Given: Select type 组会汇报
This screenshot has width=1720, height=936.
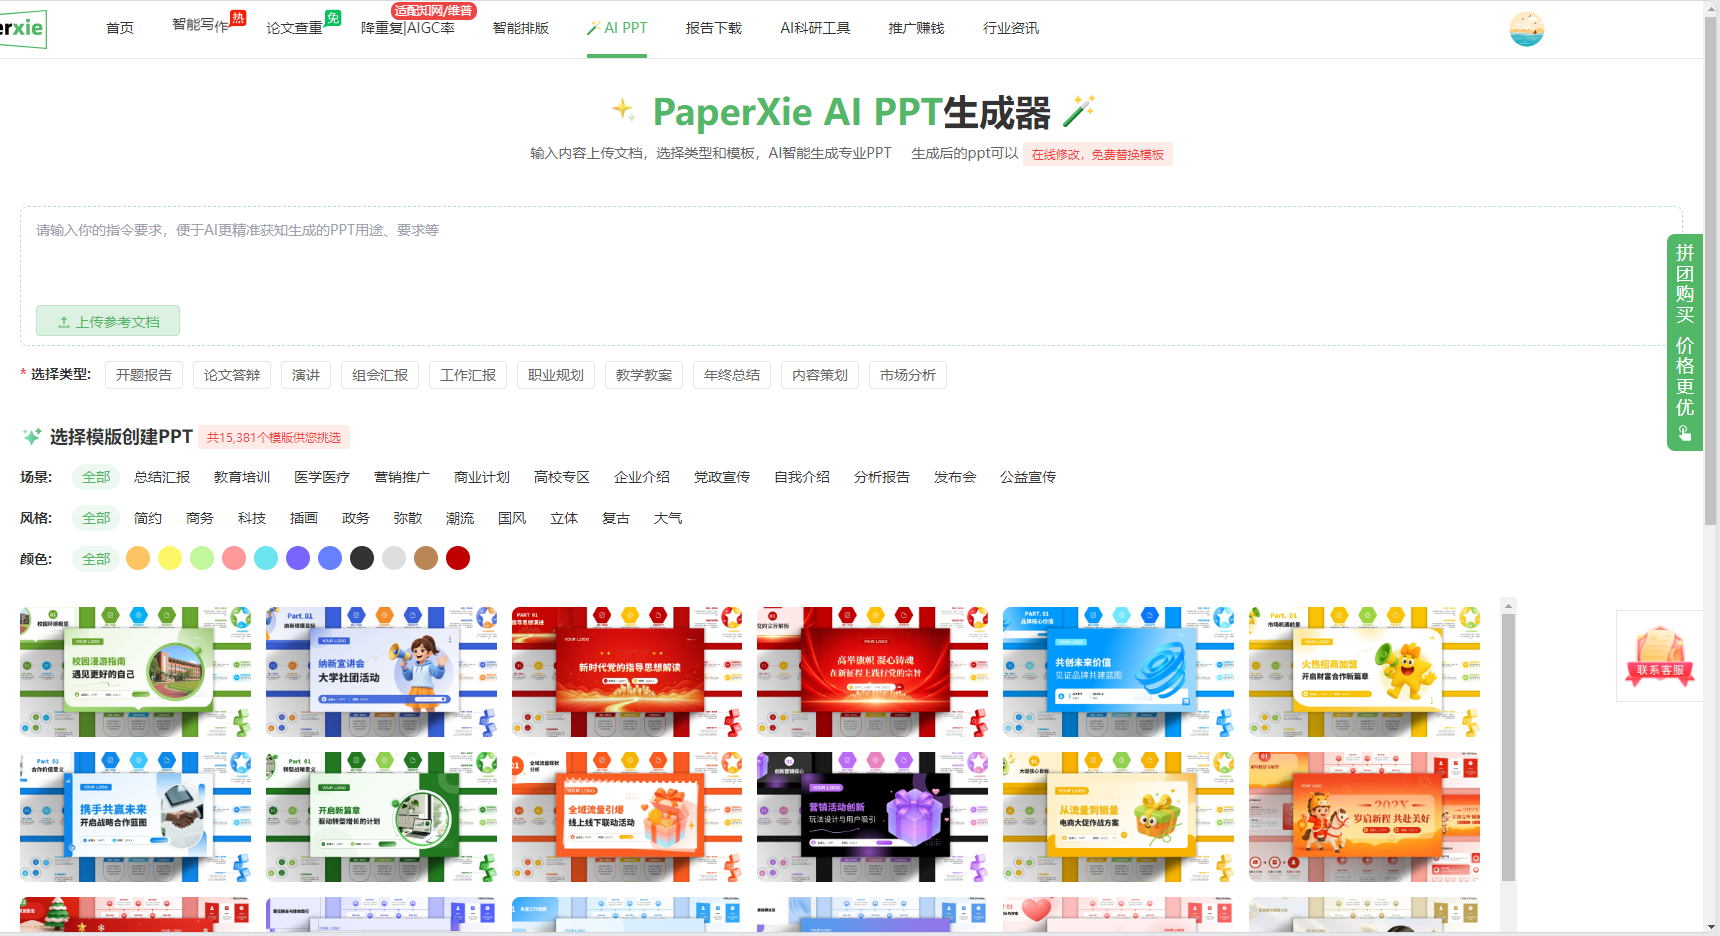Looking at the screenshot, I should tap(380, 375).
